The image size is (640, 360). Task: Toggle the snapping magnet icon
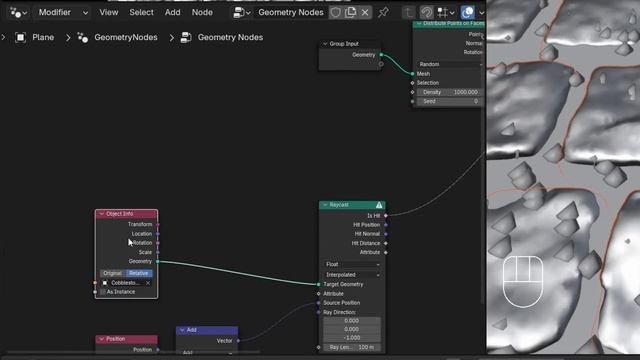pos(426,13)
